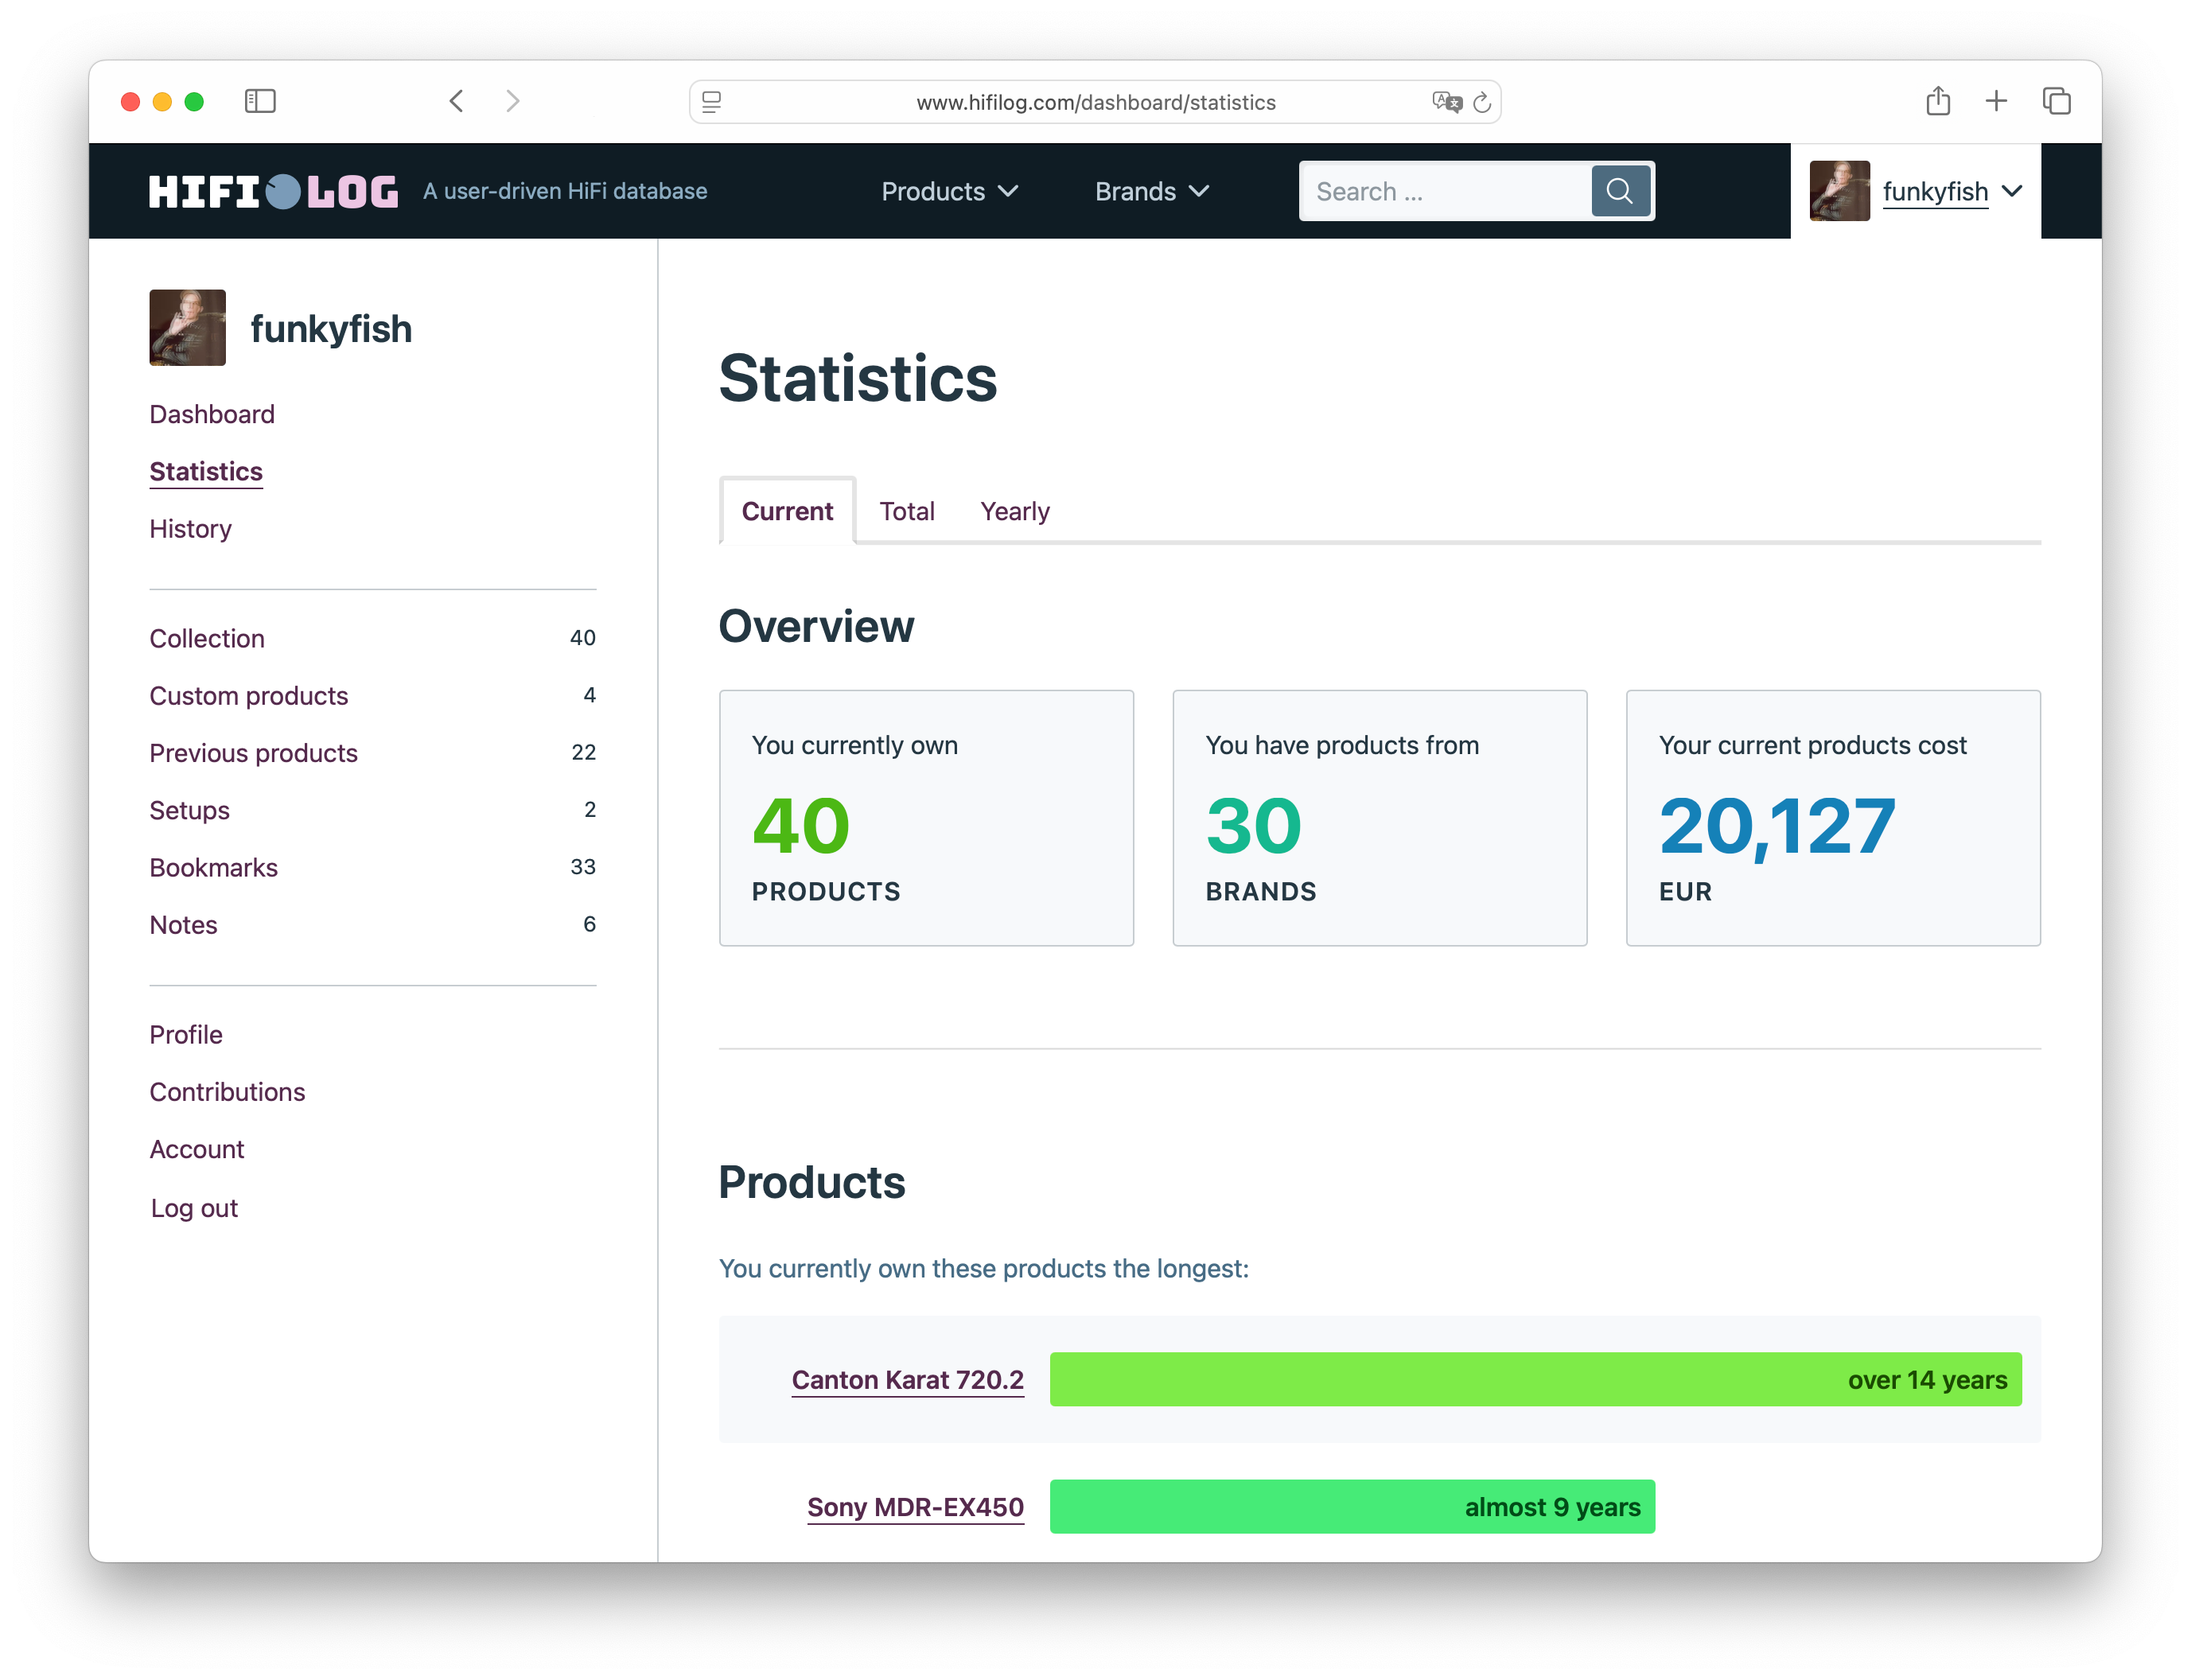2191x1680 pixels.
Task: Open the Canton Karat 720.2 link
Action: [907, 1379]
